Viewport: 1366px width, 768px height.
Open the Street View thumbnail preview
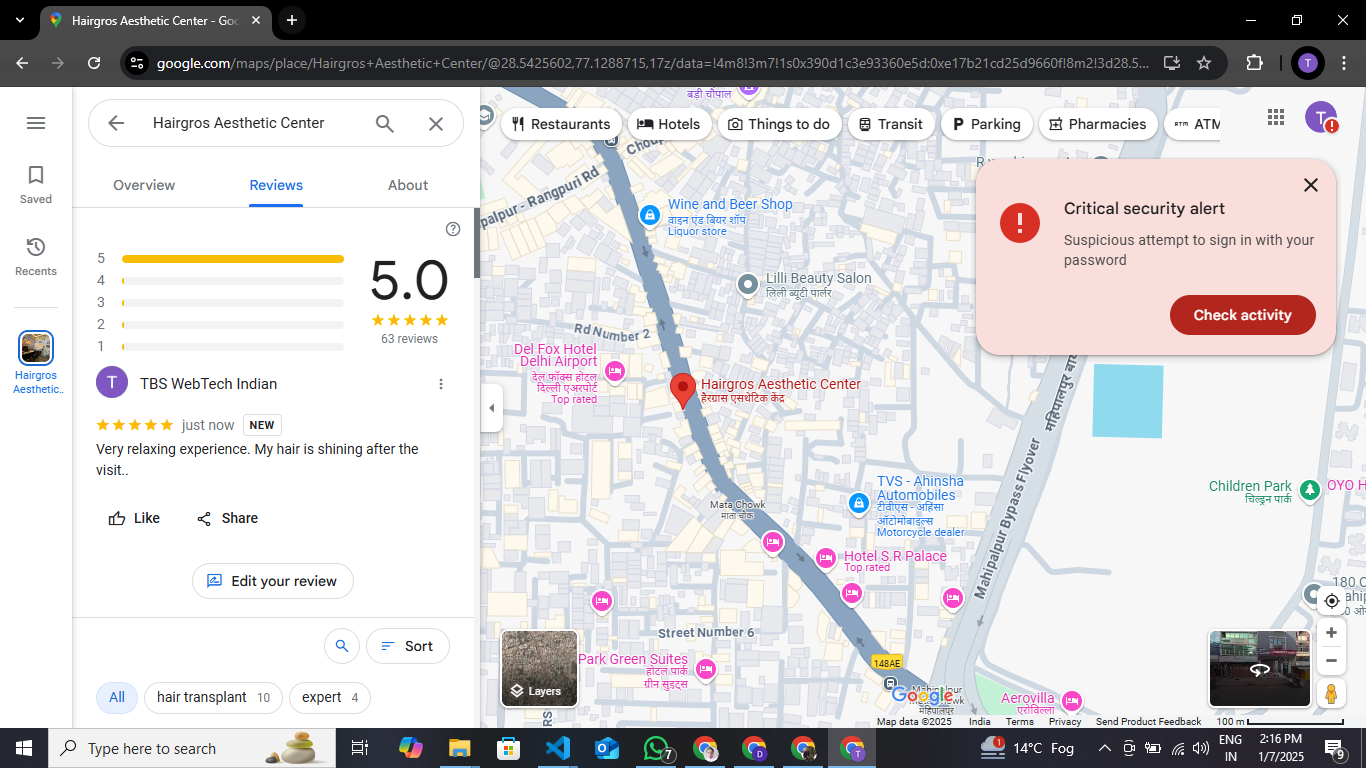click(x=1259, y=669)
